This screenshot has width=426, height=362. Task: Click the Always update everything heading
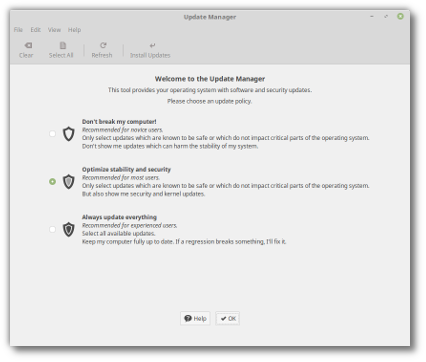click(x=119, y=217)
